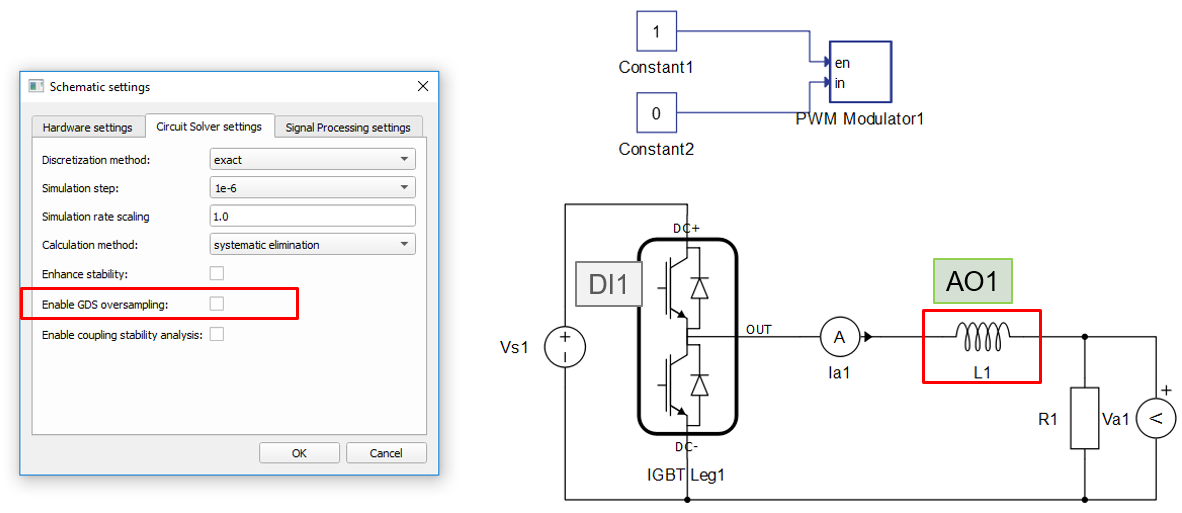This screenshot has height=513, width=1182.
Task: Select the Constant2 block
Action: 656,113
